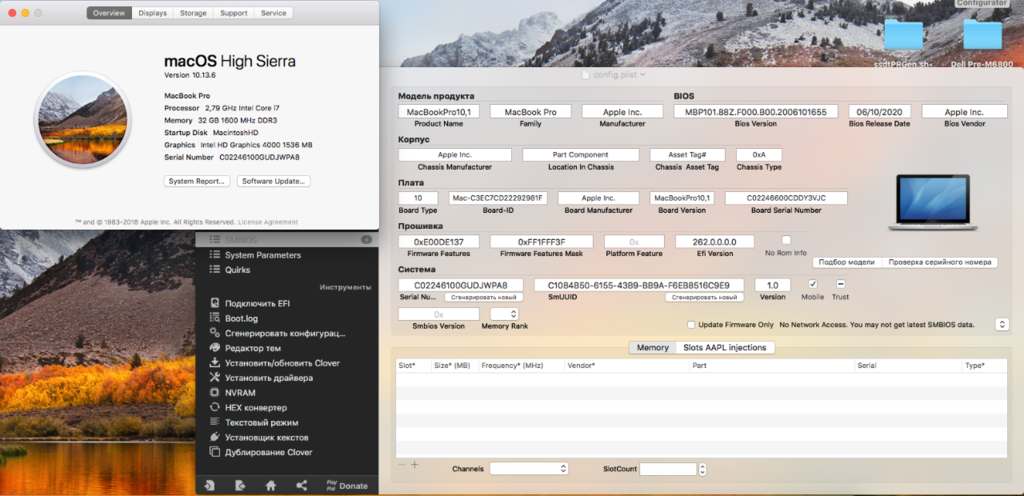Open the Memory Rank dropdown
Screen dimensions: 1024x496
[x=504, y=314]
